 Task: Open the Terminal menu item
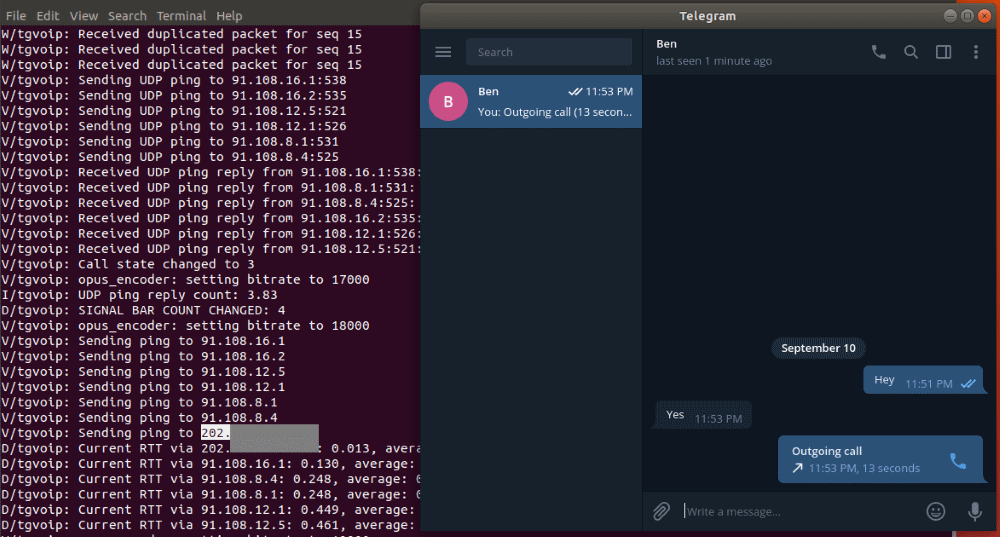click(181, 16)
